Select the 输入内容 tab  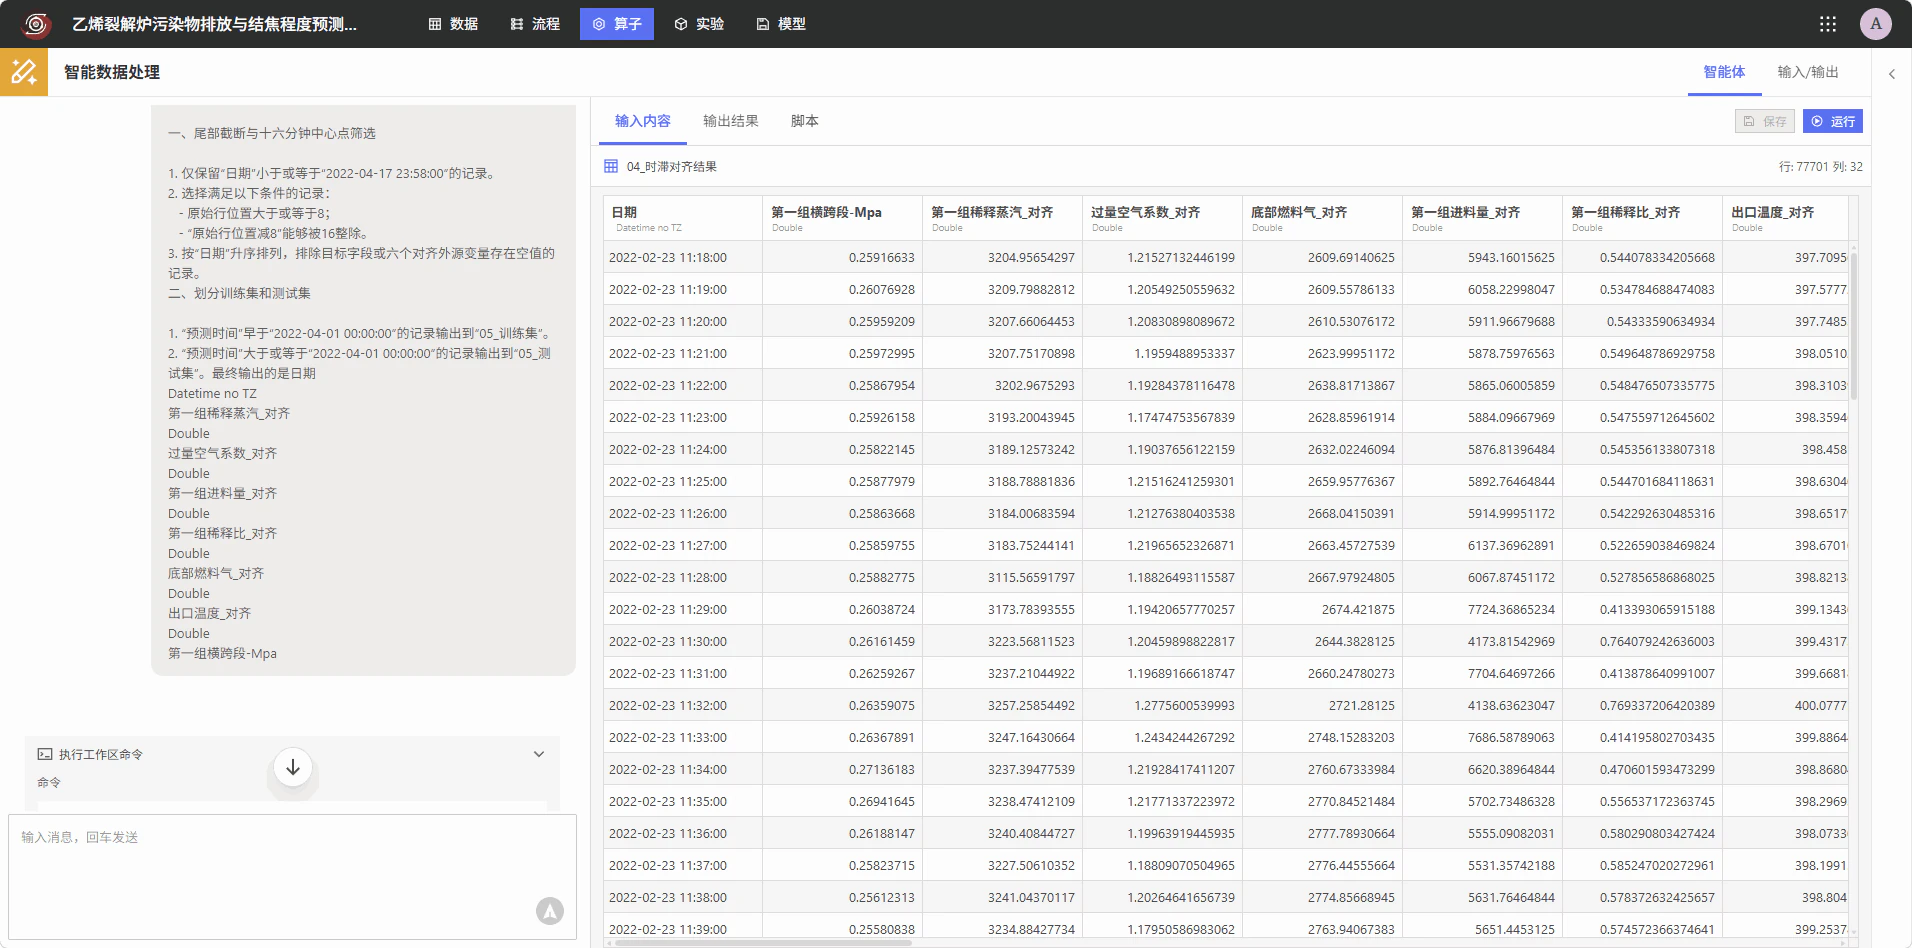(643, 121)
